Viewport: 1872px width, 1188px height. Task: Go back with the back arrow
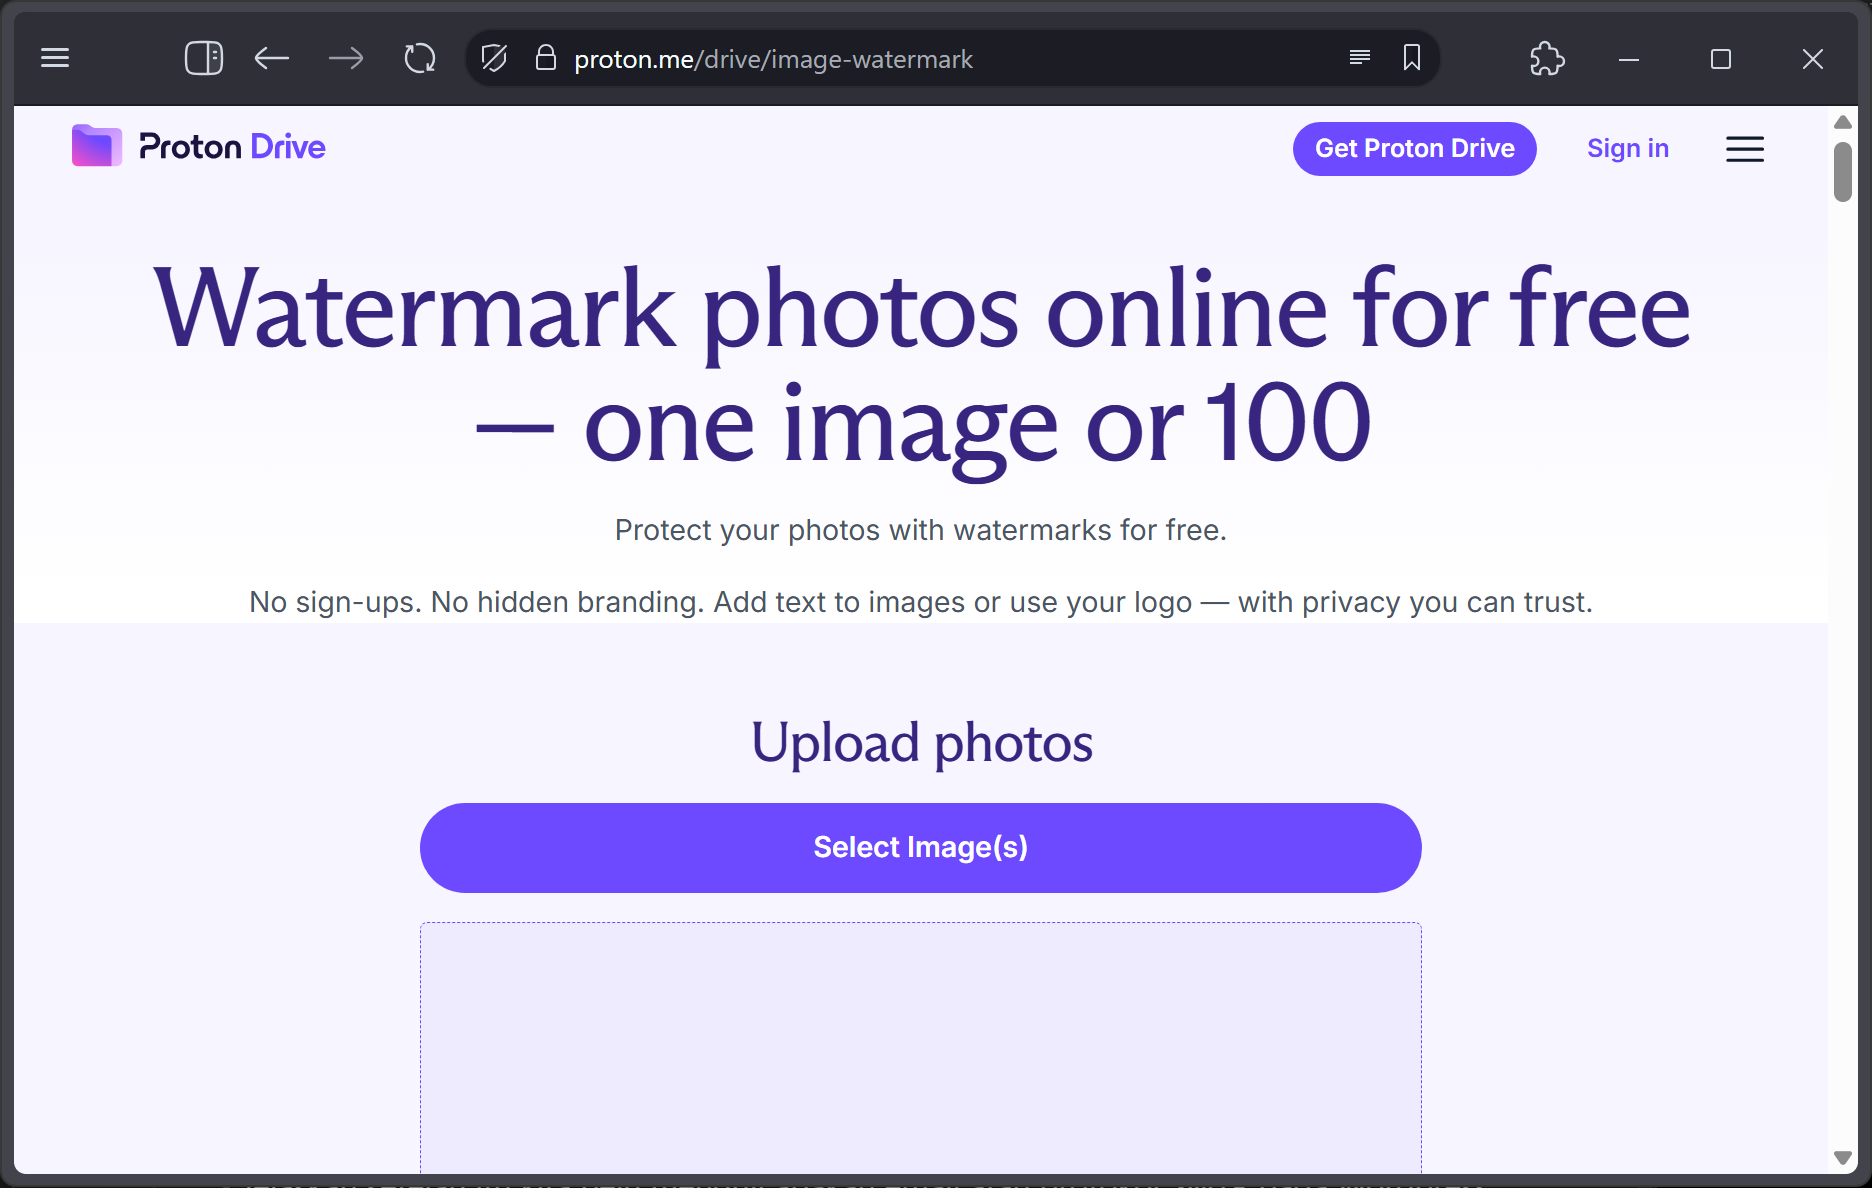click(x=272, y=58)
